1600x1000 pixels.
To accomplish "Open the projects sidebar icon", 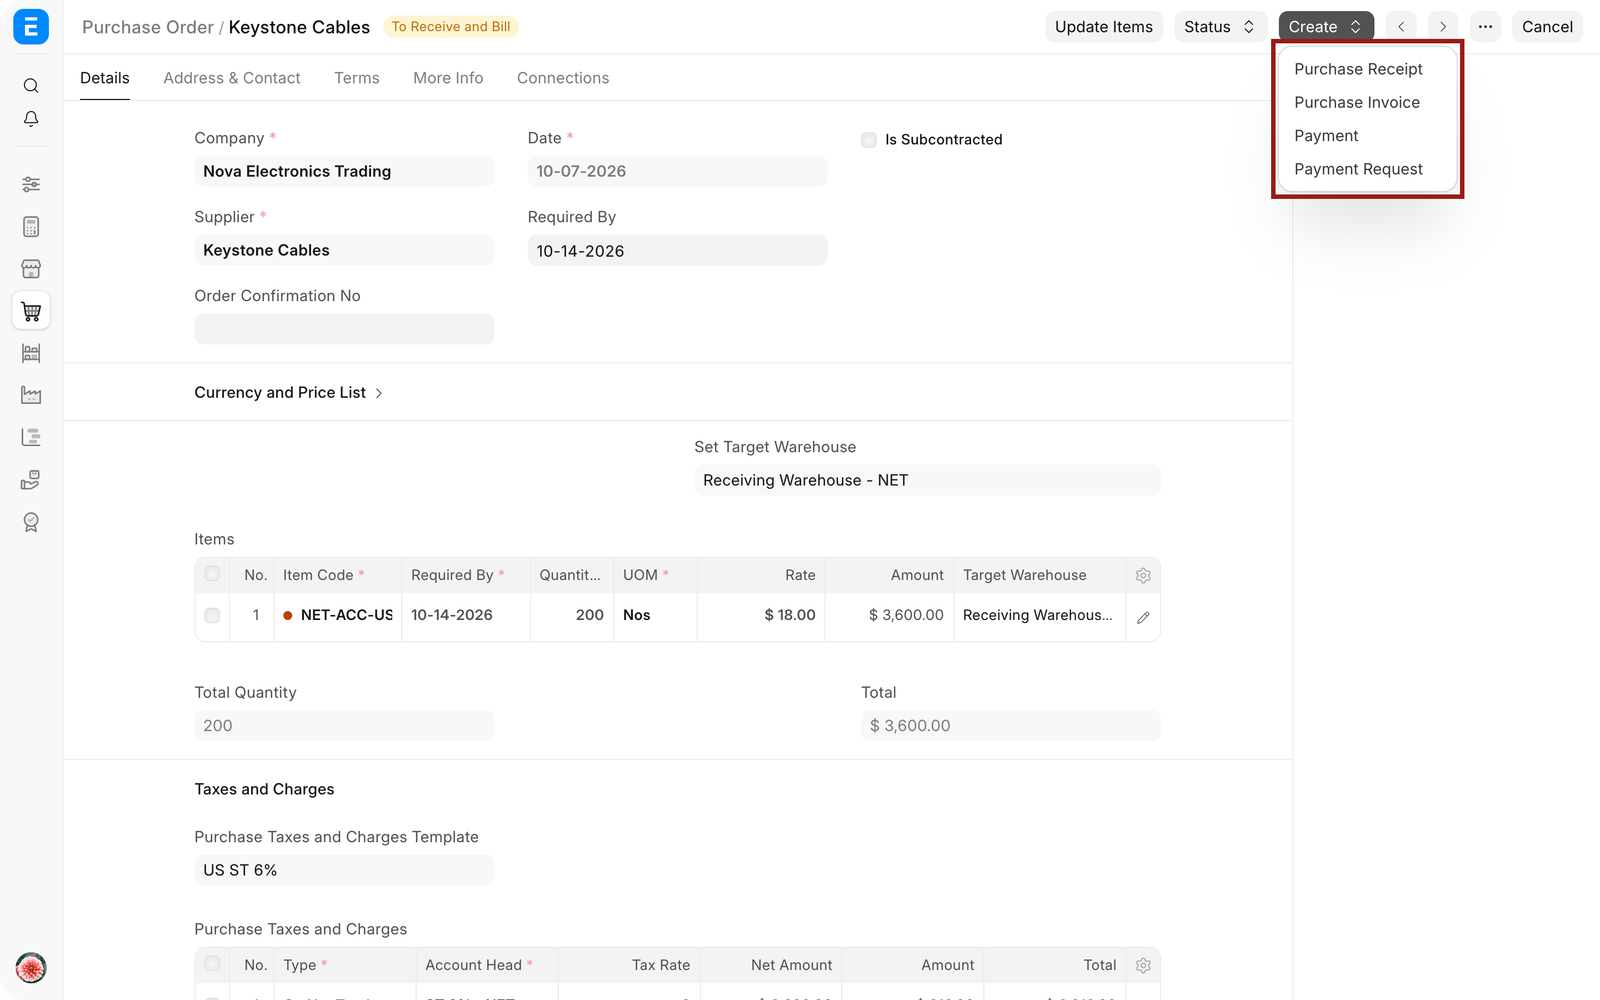I will (31, 437).
